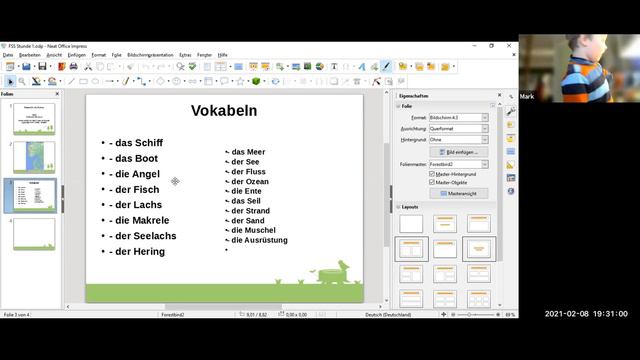Select the Ellipse shape tool
Viewport: 640px width, 360px height.
tap(95, 82)
